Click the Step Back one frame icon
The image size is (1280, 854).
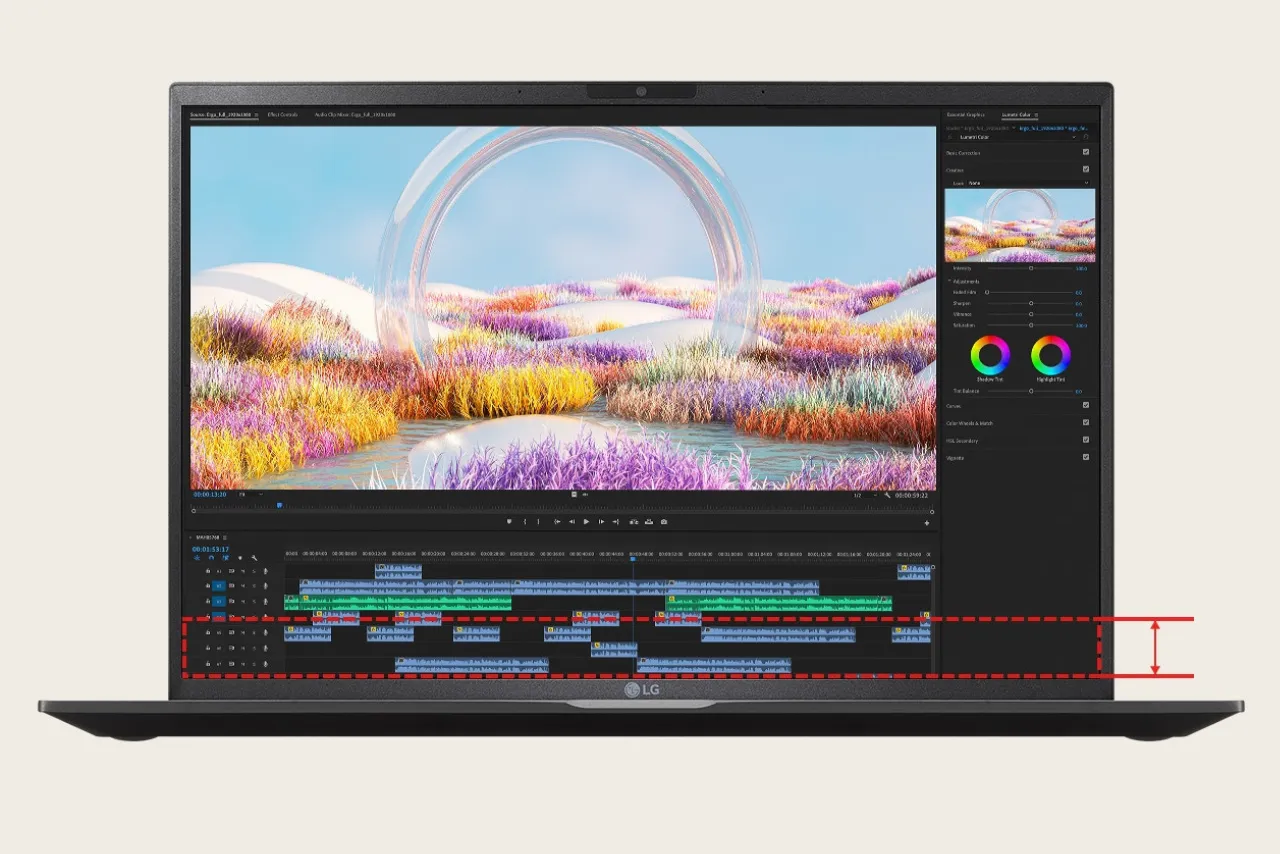[572, 522]
